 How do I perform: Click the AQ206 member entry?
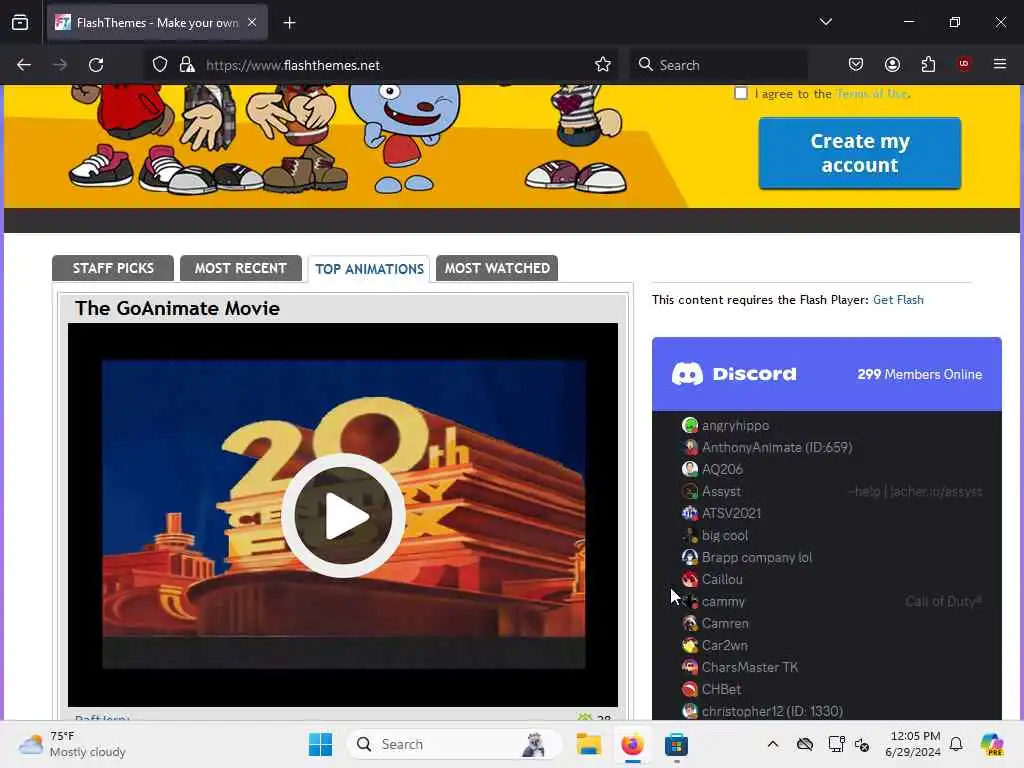712,469
